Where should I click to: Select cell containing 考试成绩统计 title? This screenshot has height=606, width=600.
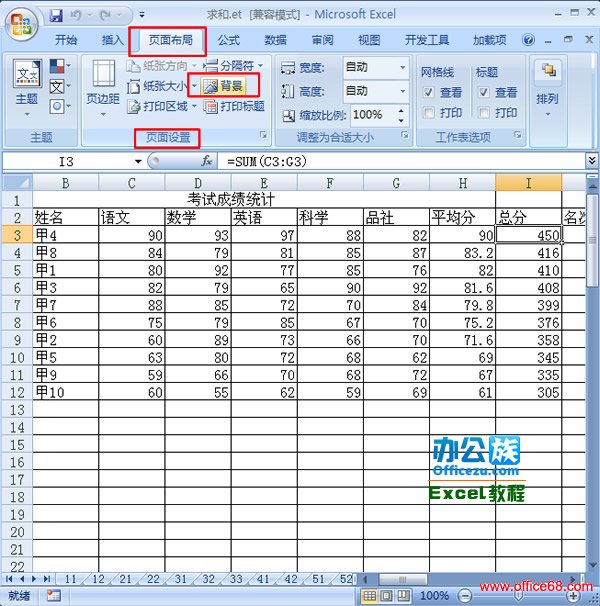click(264, 200)
